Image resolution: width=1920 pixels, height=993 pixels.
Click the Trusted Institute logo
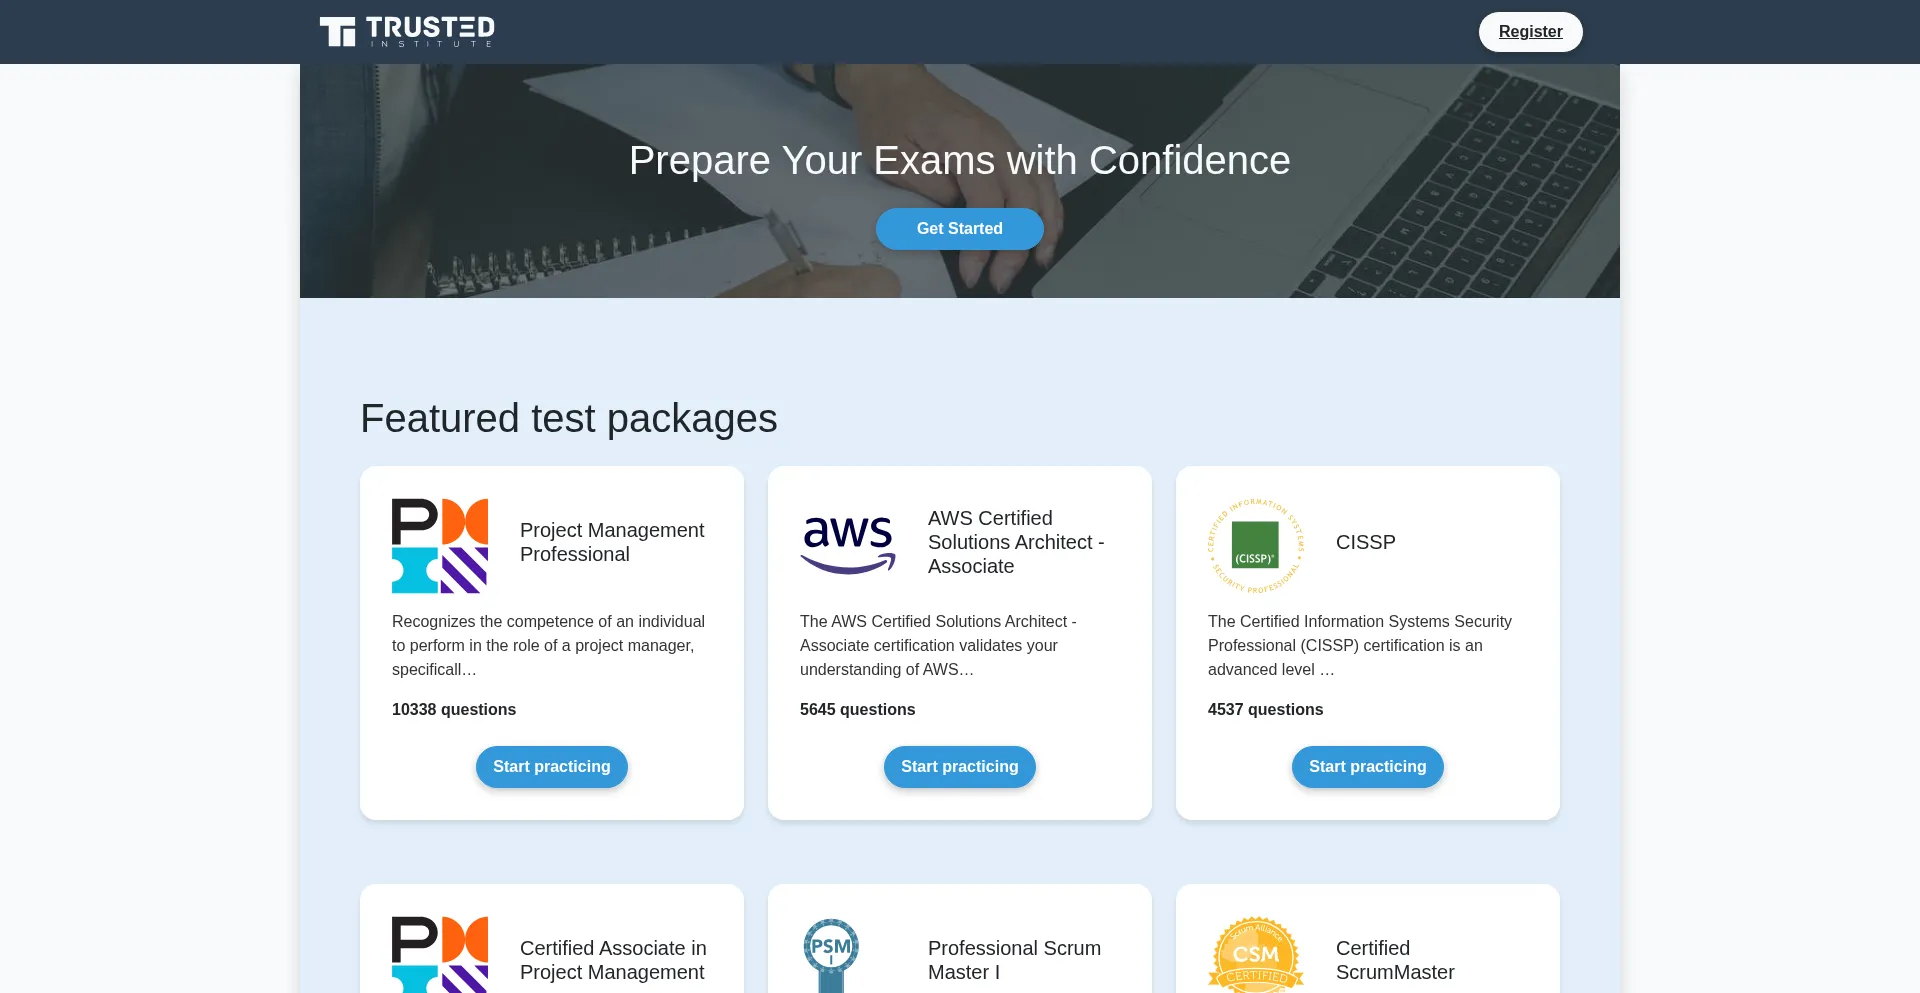[407, 31]
